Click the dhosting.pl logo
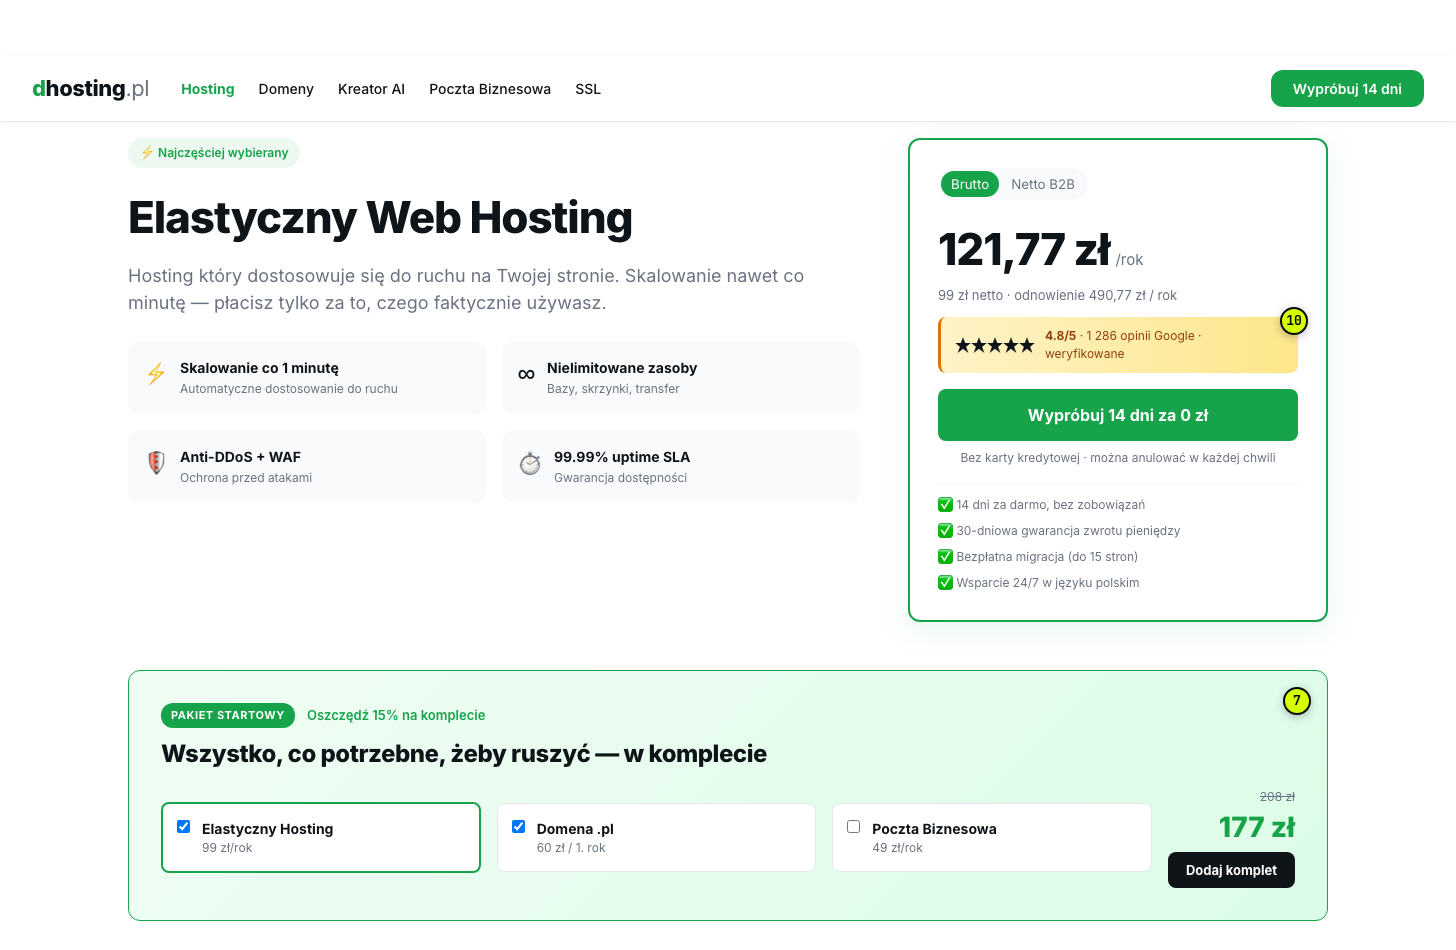1456x950 pixels. click(91, 89)
